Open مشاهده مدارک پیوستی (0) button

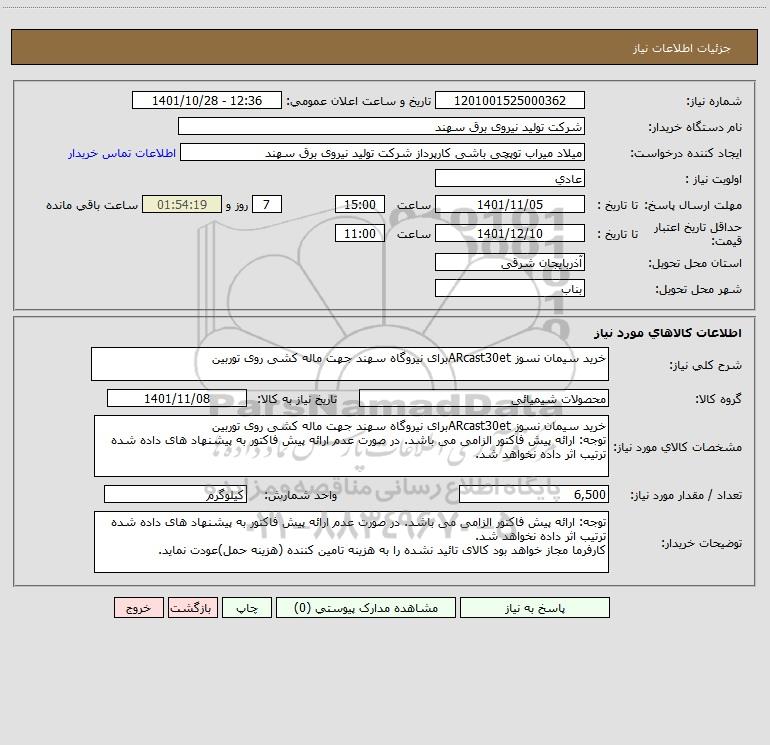(x=366, y=607)
